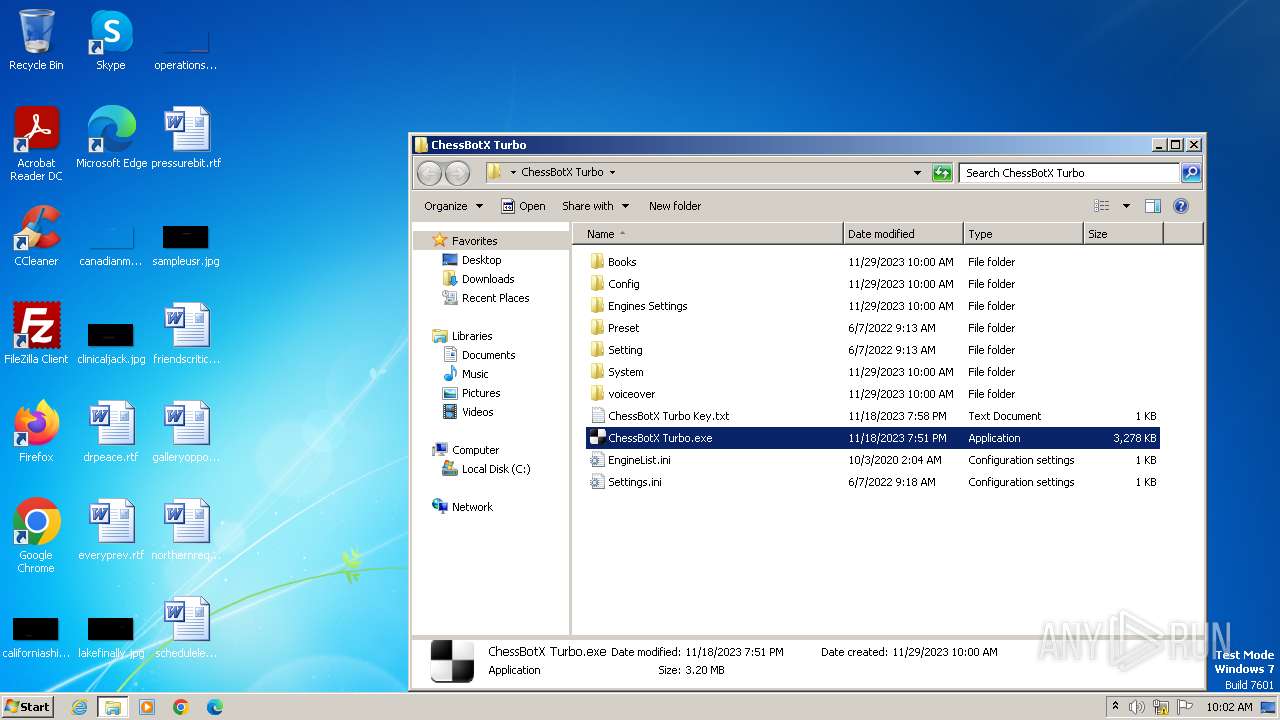Expand the Organize menu

453,206
